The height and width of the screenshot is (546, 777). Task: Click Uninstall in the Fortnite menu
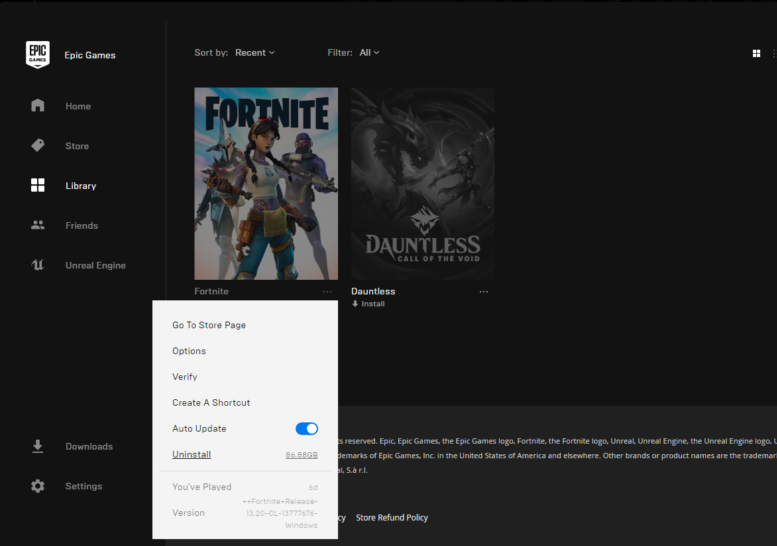click(191, 454)
